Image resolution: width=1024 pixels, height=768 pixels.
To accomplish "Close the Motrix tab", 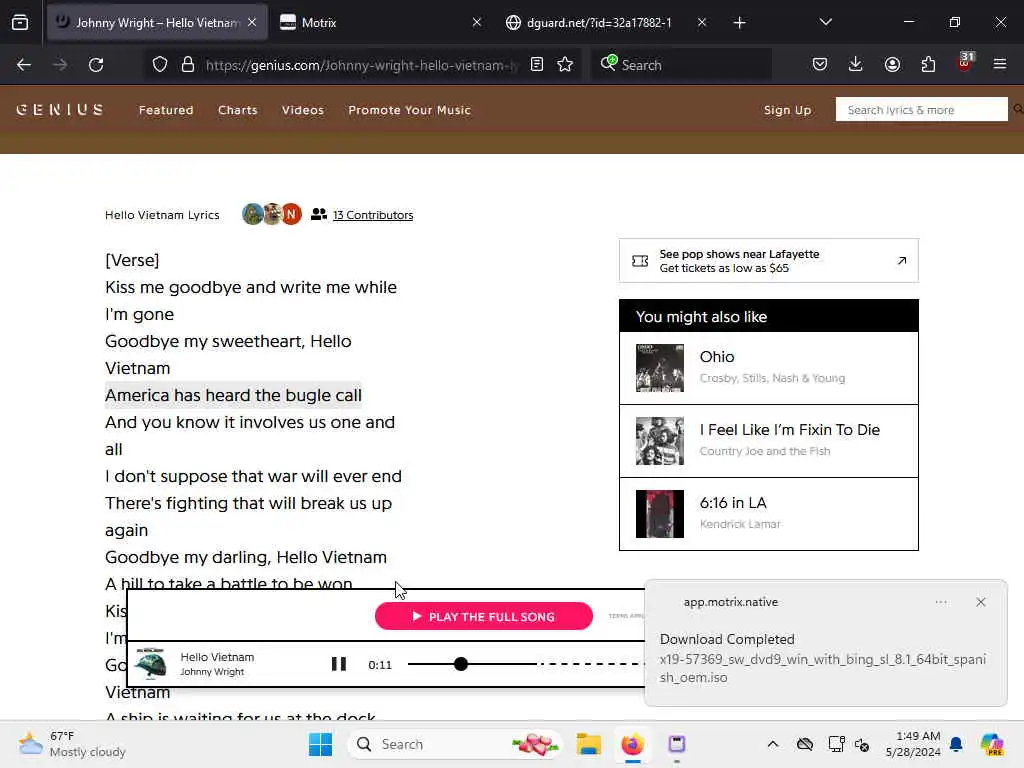I will [x=477, y=23].
